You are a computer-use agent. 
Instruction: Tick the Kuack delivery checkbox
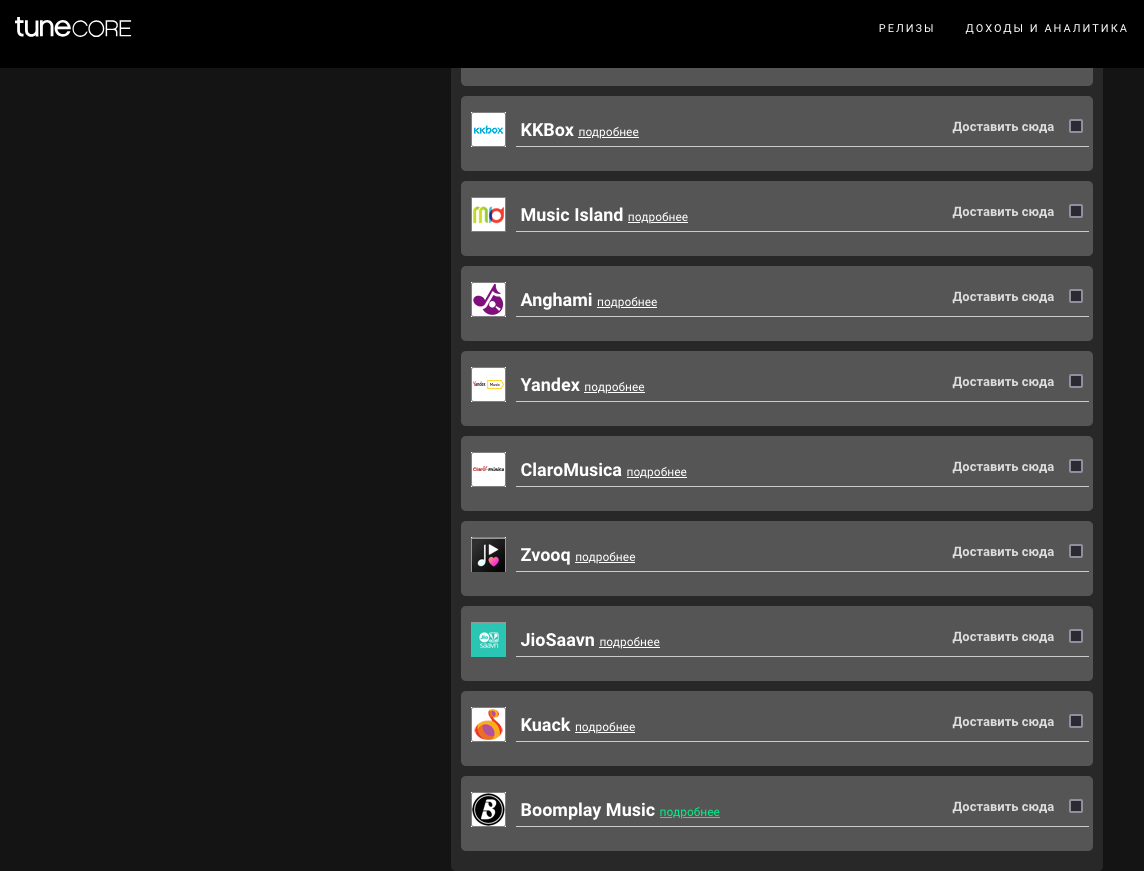1075,721
